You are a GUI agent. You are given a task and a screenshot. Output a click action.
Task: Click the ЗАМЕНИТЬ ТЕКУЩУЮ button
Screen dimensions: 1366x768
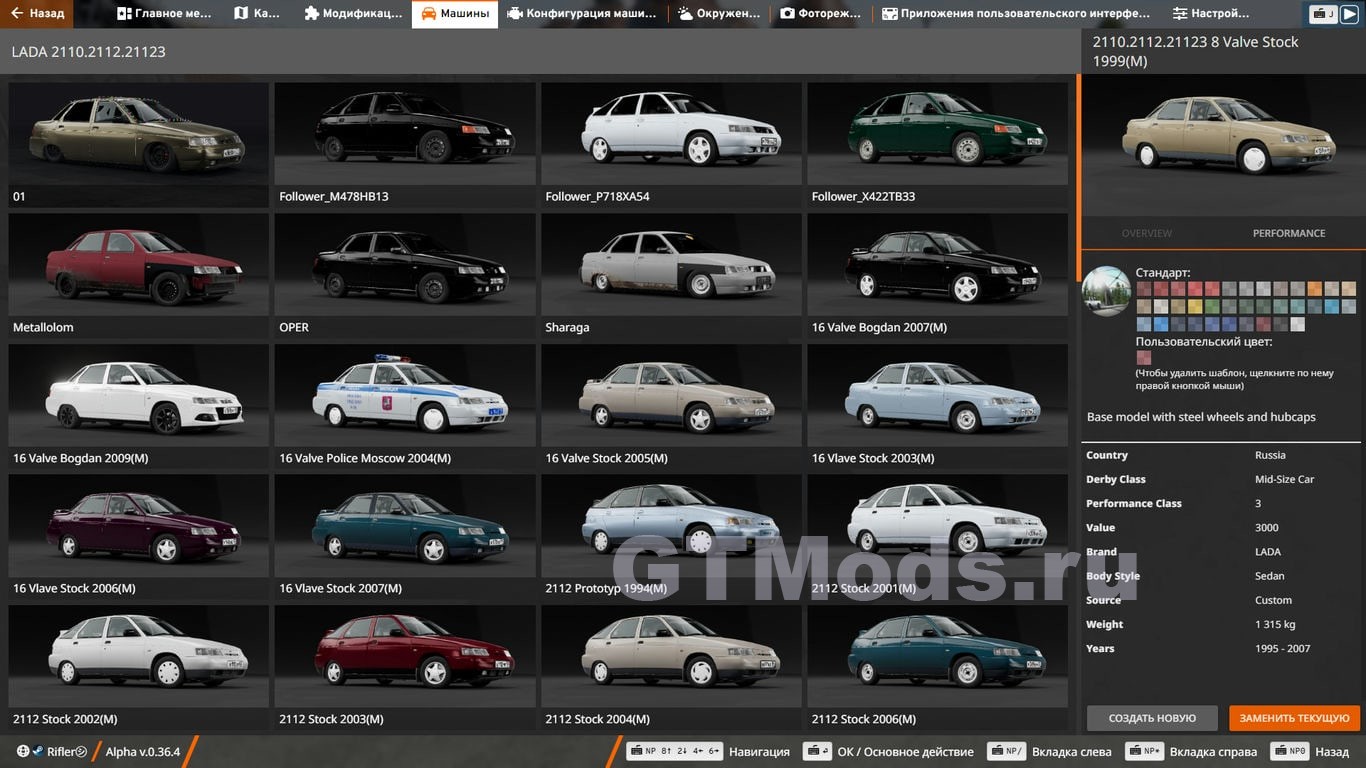pos(1294,718)
